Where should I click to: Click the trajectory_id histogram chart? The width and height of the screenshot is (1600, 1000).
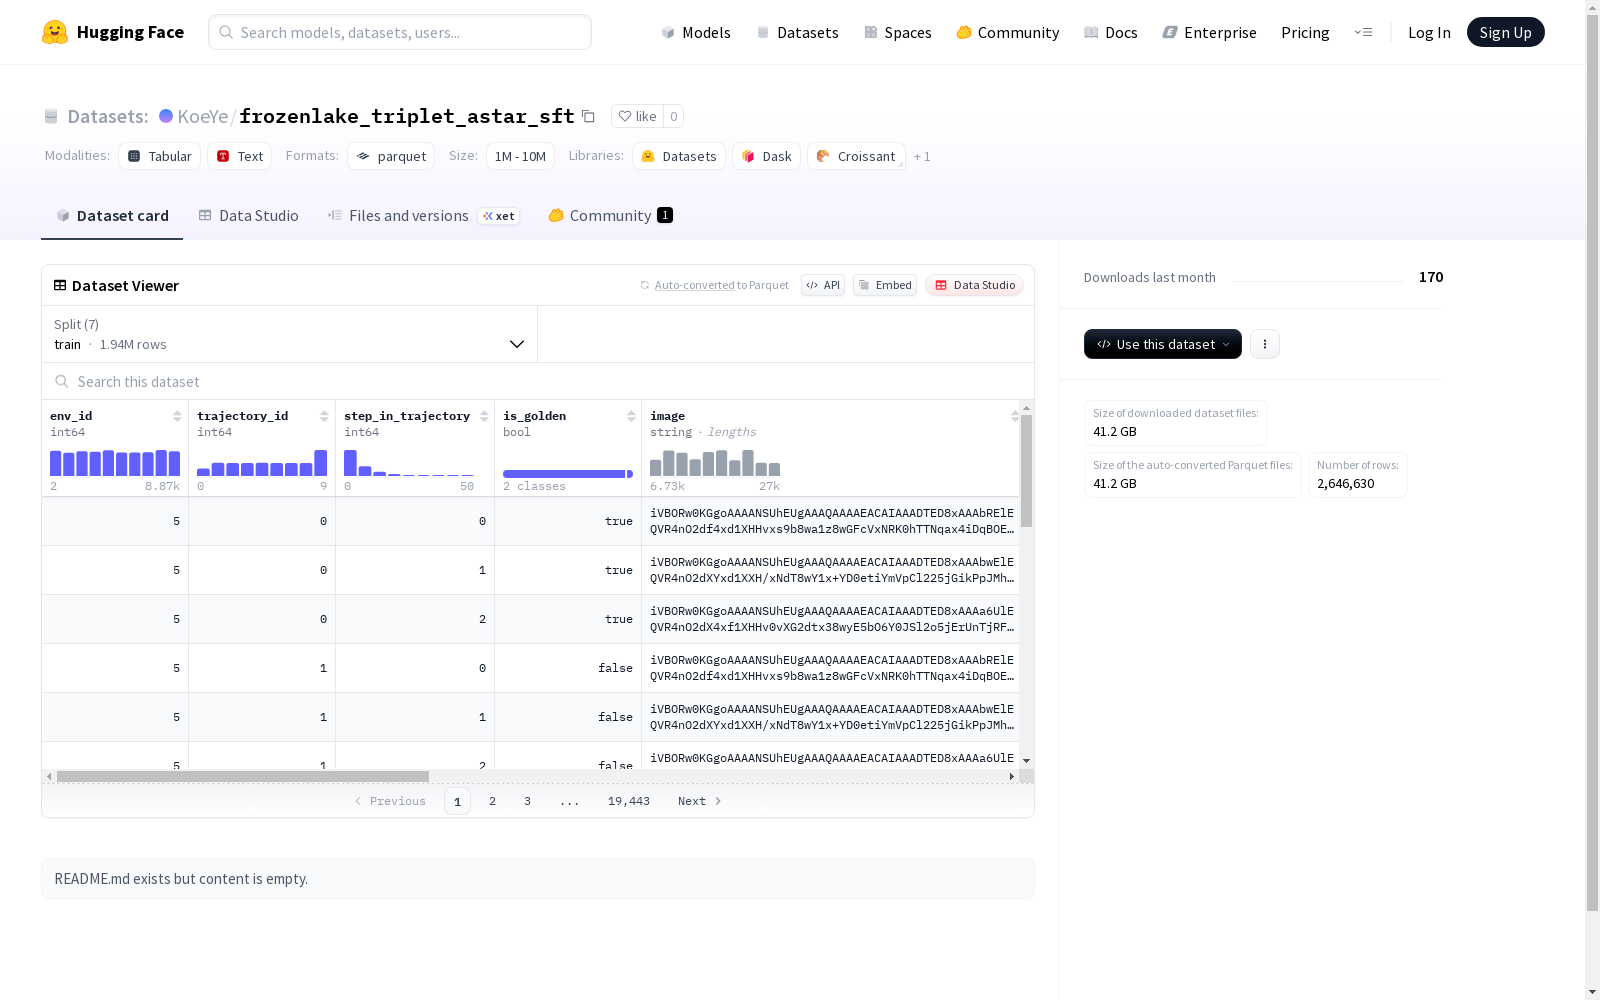(x=262, y=462)
